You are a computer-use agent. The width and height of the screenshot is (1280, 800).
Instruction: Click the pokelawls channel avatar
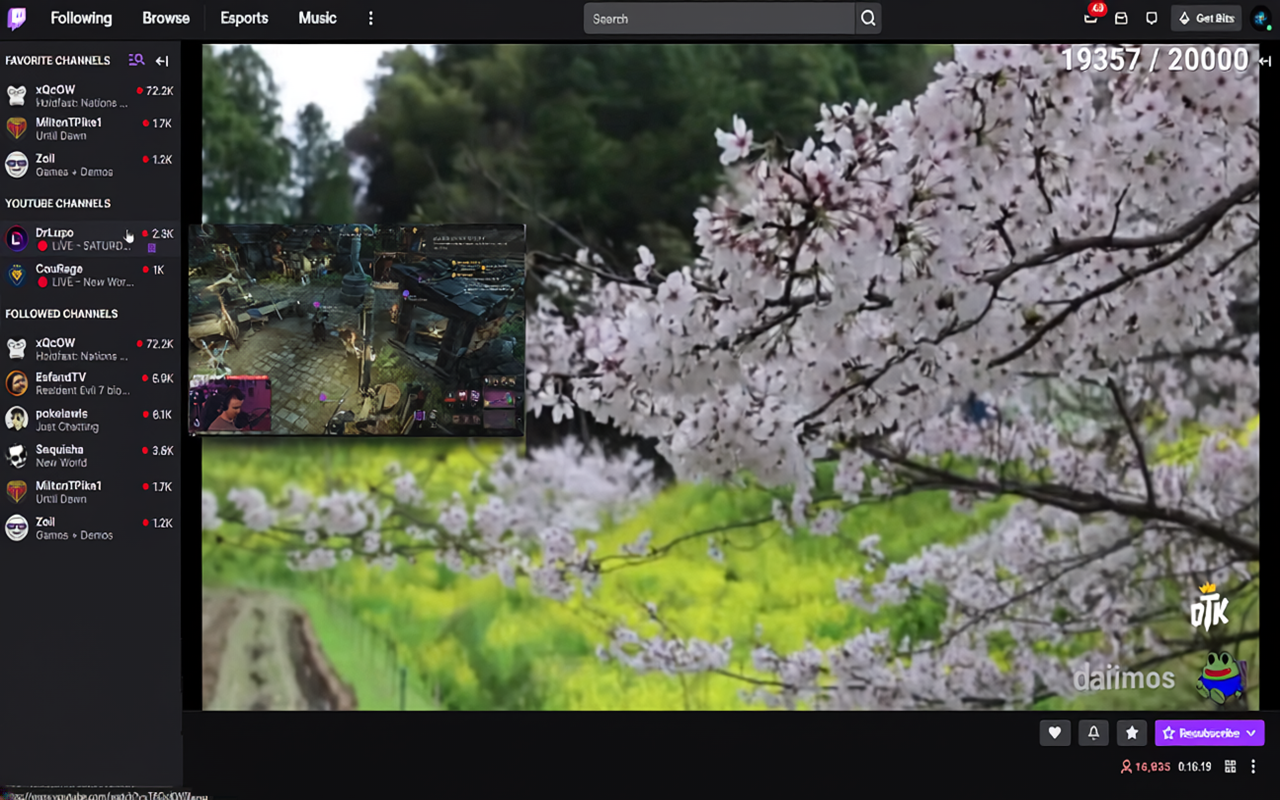17,419
